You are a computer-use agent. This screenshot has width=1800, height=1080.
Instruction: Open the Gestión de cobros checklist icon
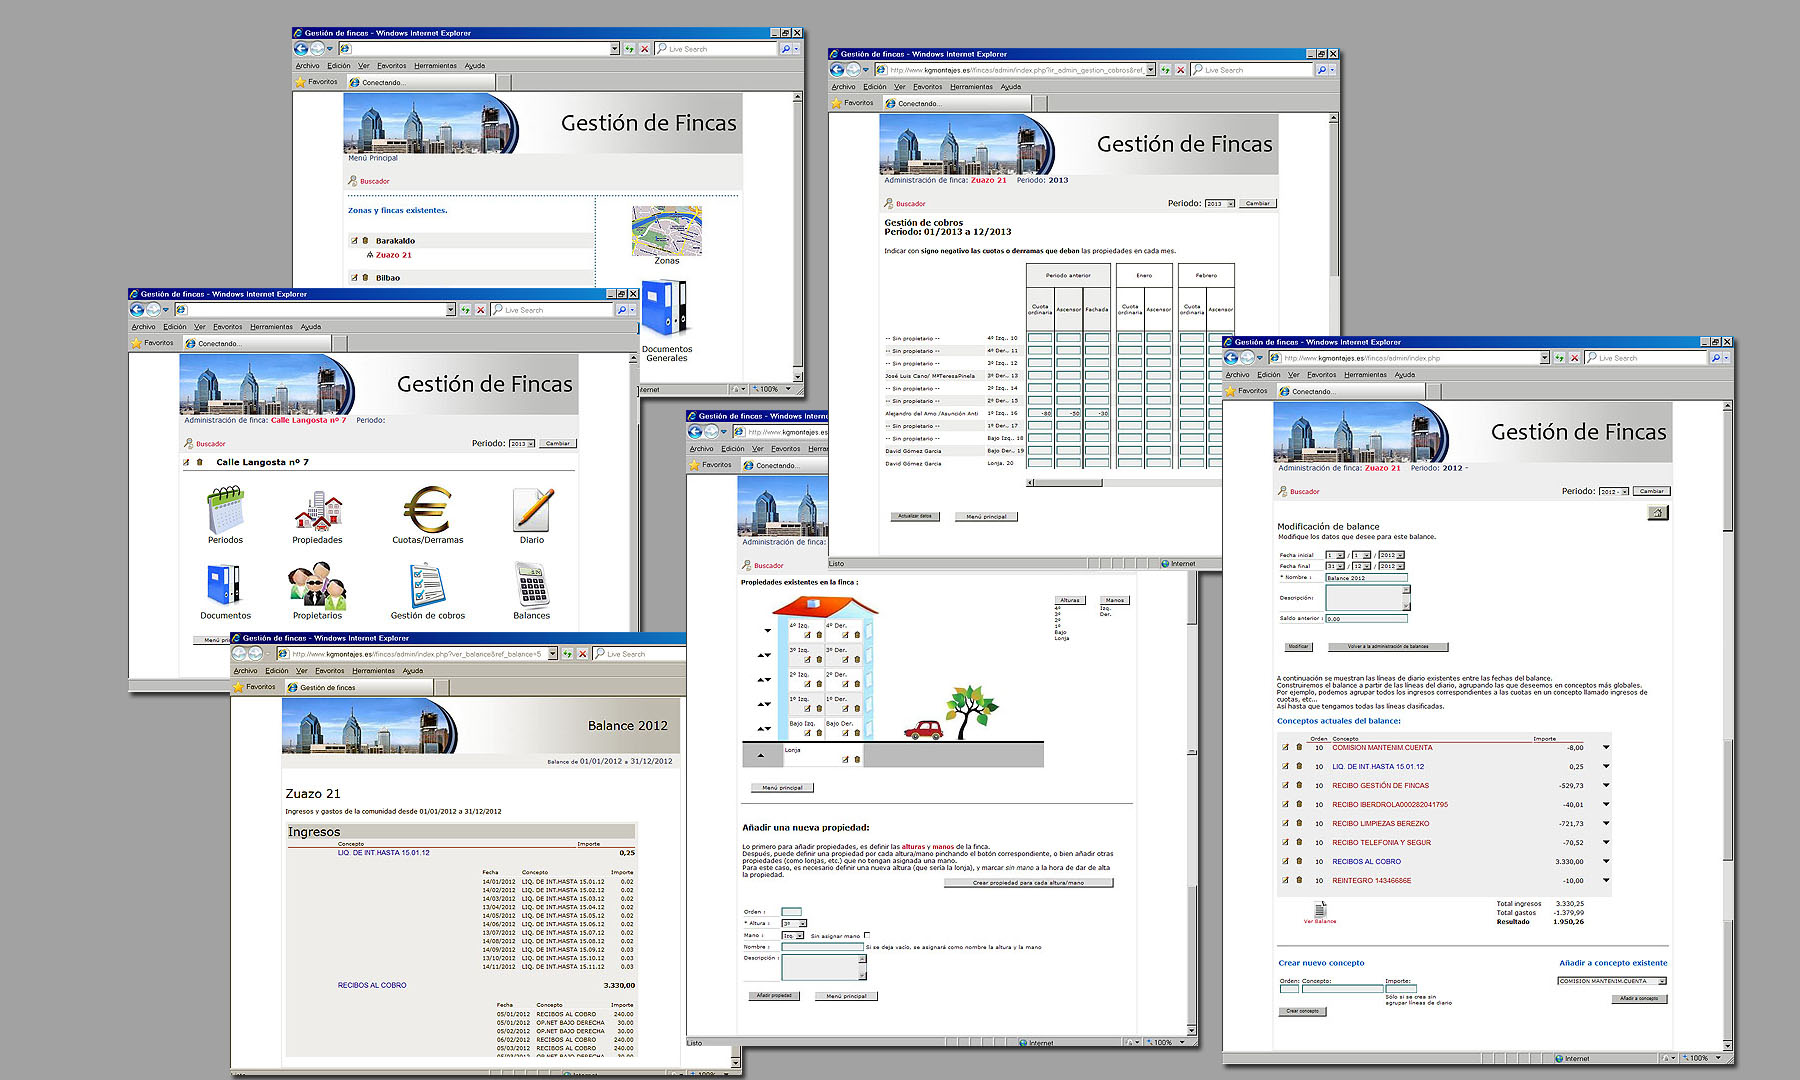tap(427, 586)
